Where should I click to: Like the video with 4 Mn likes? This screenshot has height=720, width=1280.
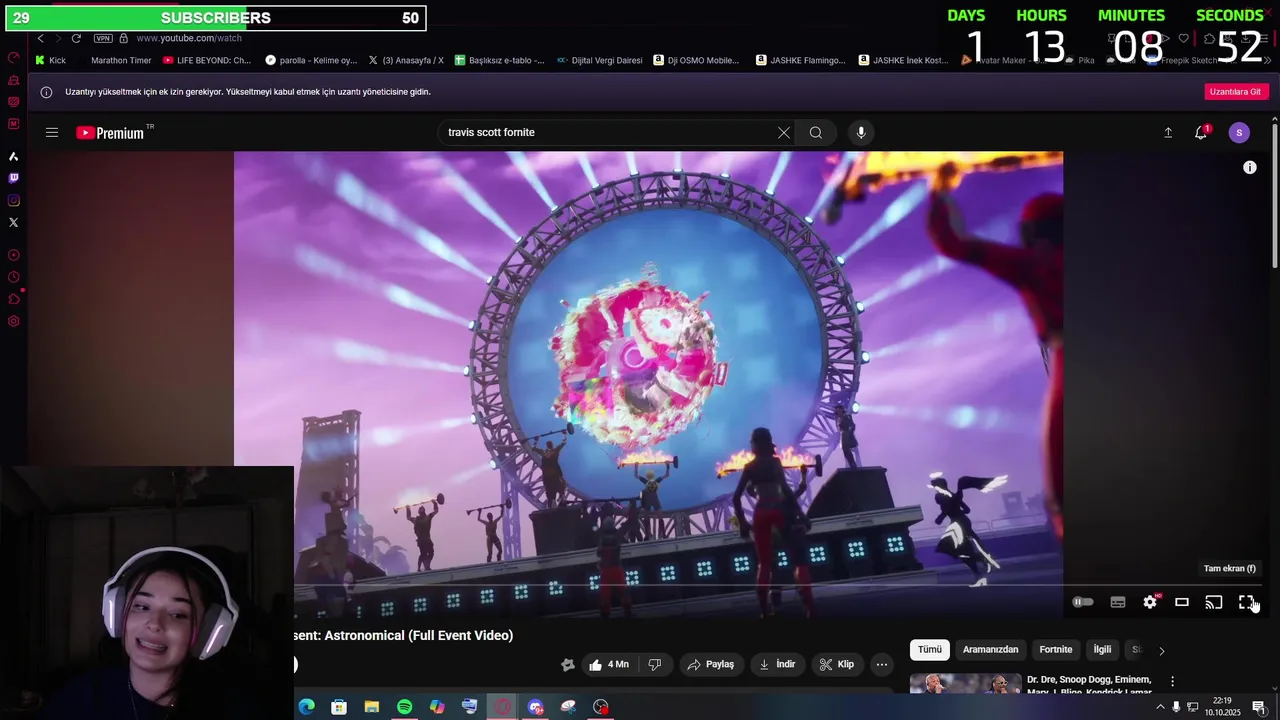pyautogui.click(x=608, y=664)
